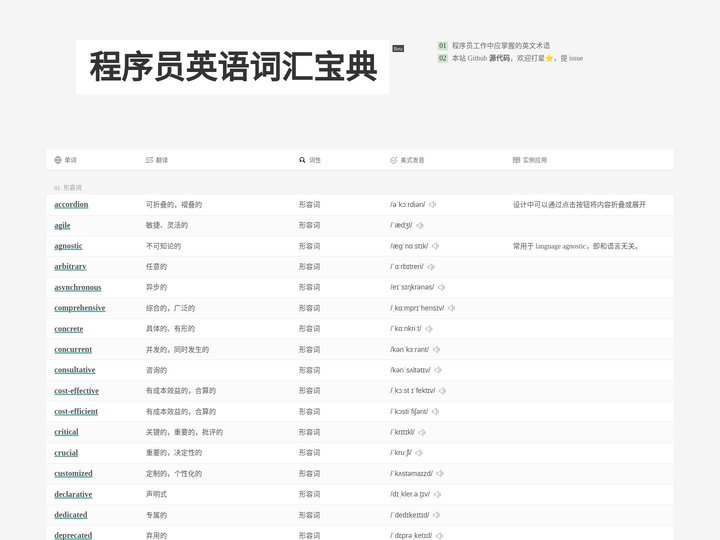This screenshot has width=720, height=540.
Task: Open the cost-effective word link
Action: 77,391
